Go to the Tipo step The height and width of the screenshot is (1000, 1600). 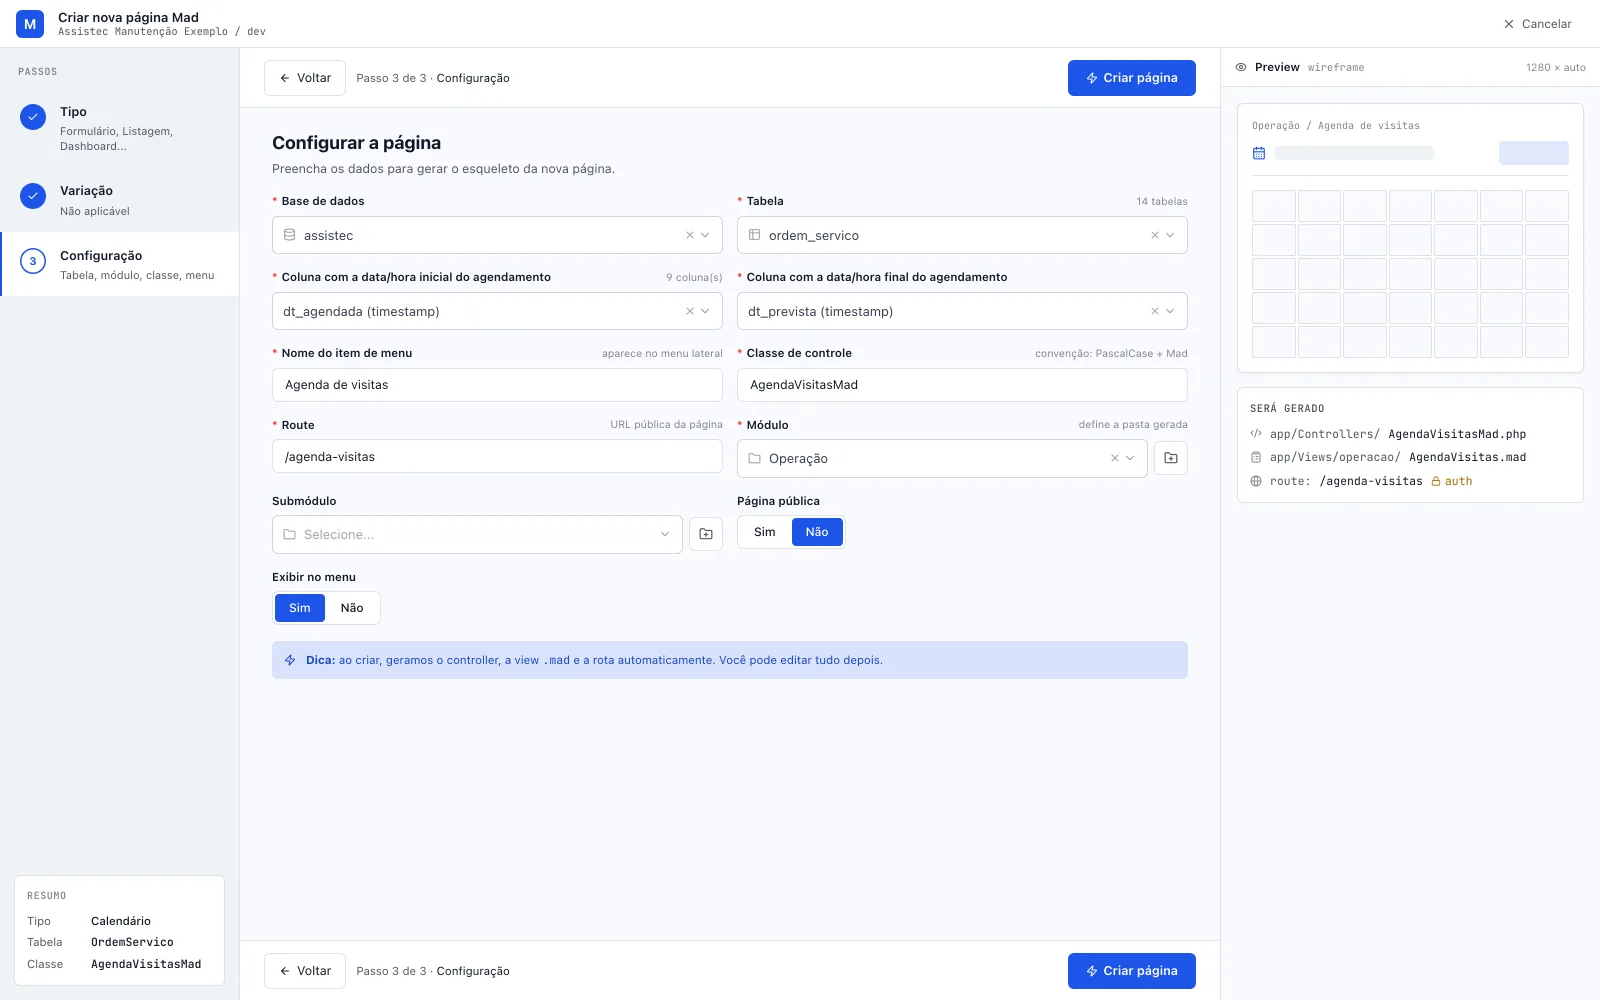120,128
